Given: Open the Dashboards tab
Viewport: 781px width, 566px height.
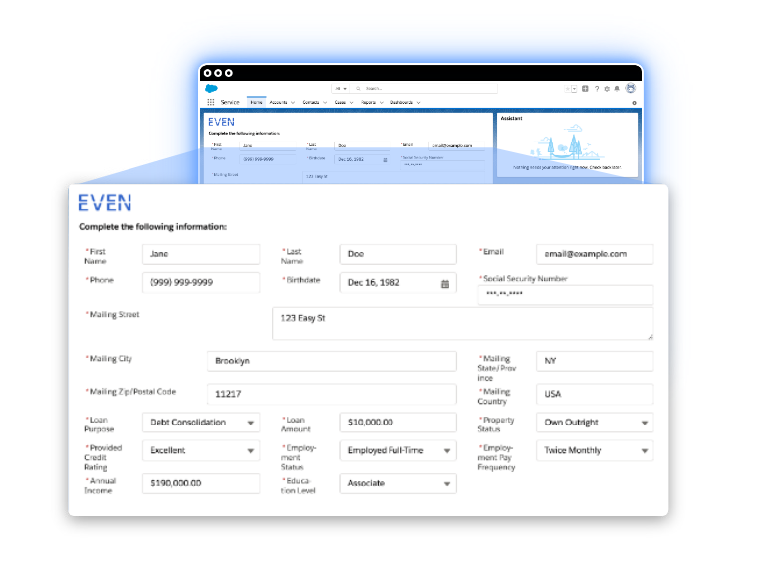Looking at the screenshot, I should (x=401, y=102).
